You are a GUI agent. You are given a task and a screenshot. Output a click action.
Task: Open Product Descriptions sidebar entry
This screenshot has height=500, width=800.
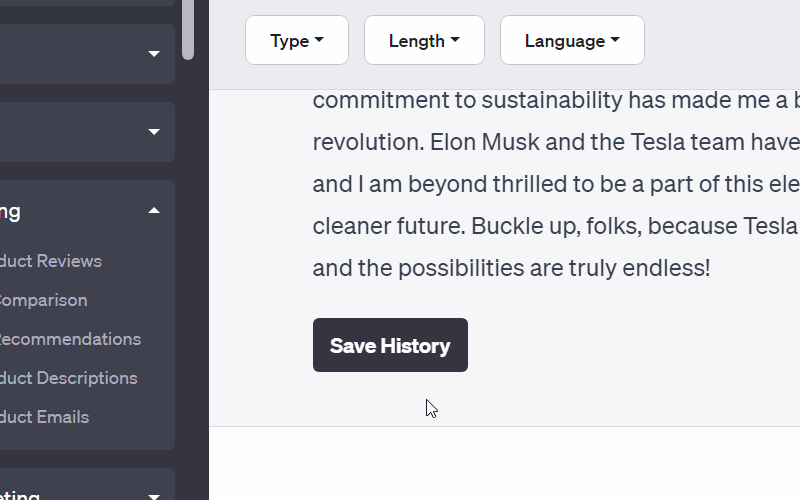(66, 378)
